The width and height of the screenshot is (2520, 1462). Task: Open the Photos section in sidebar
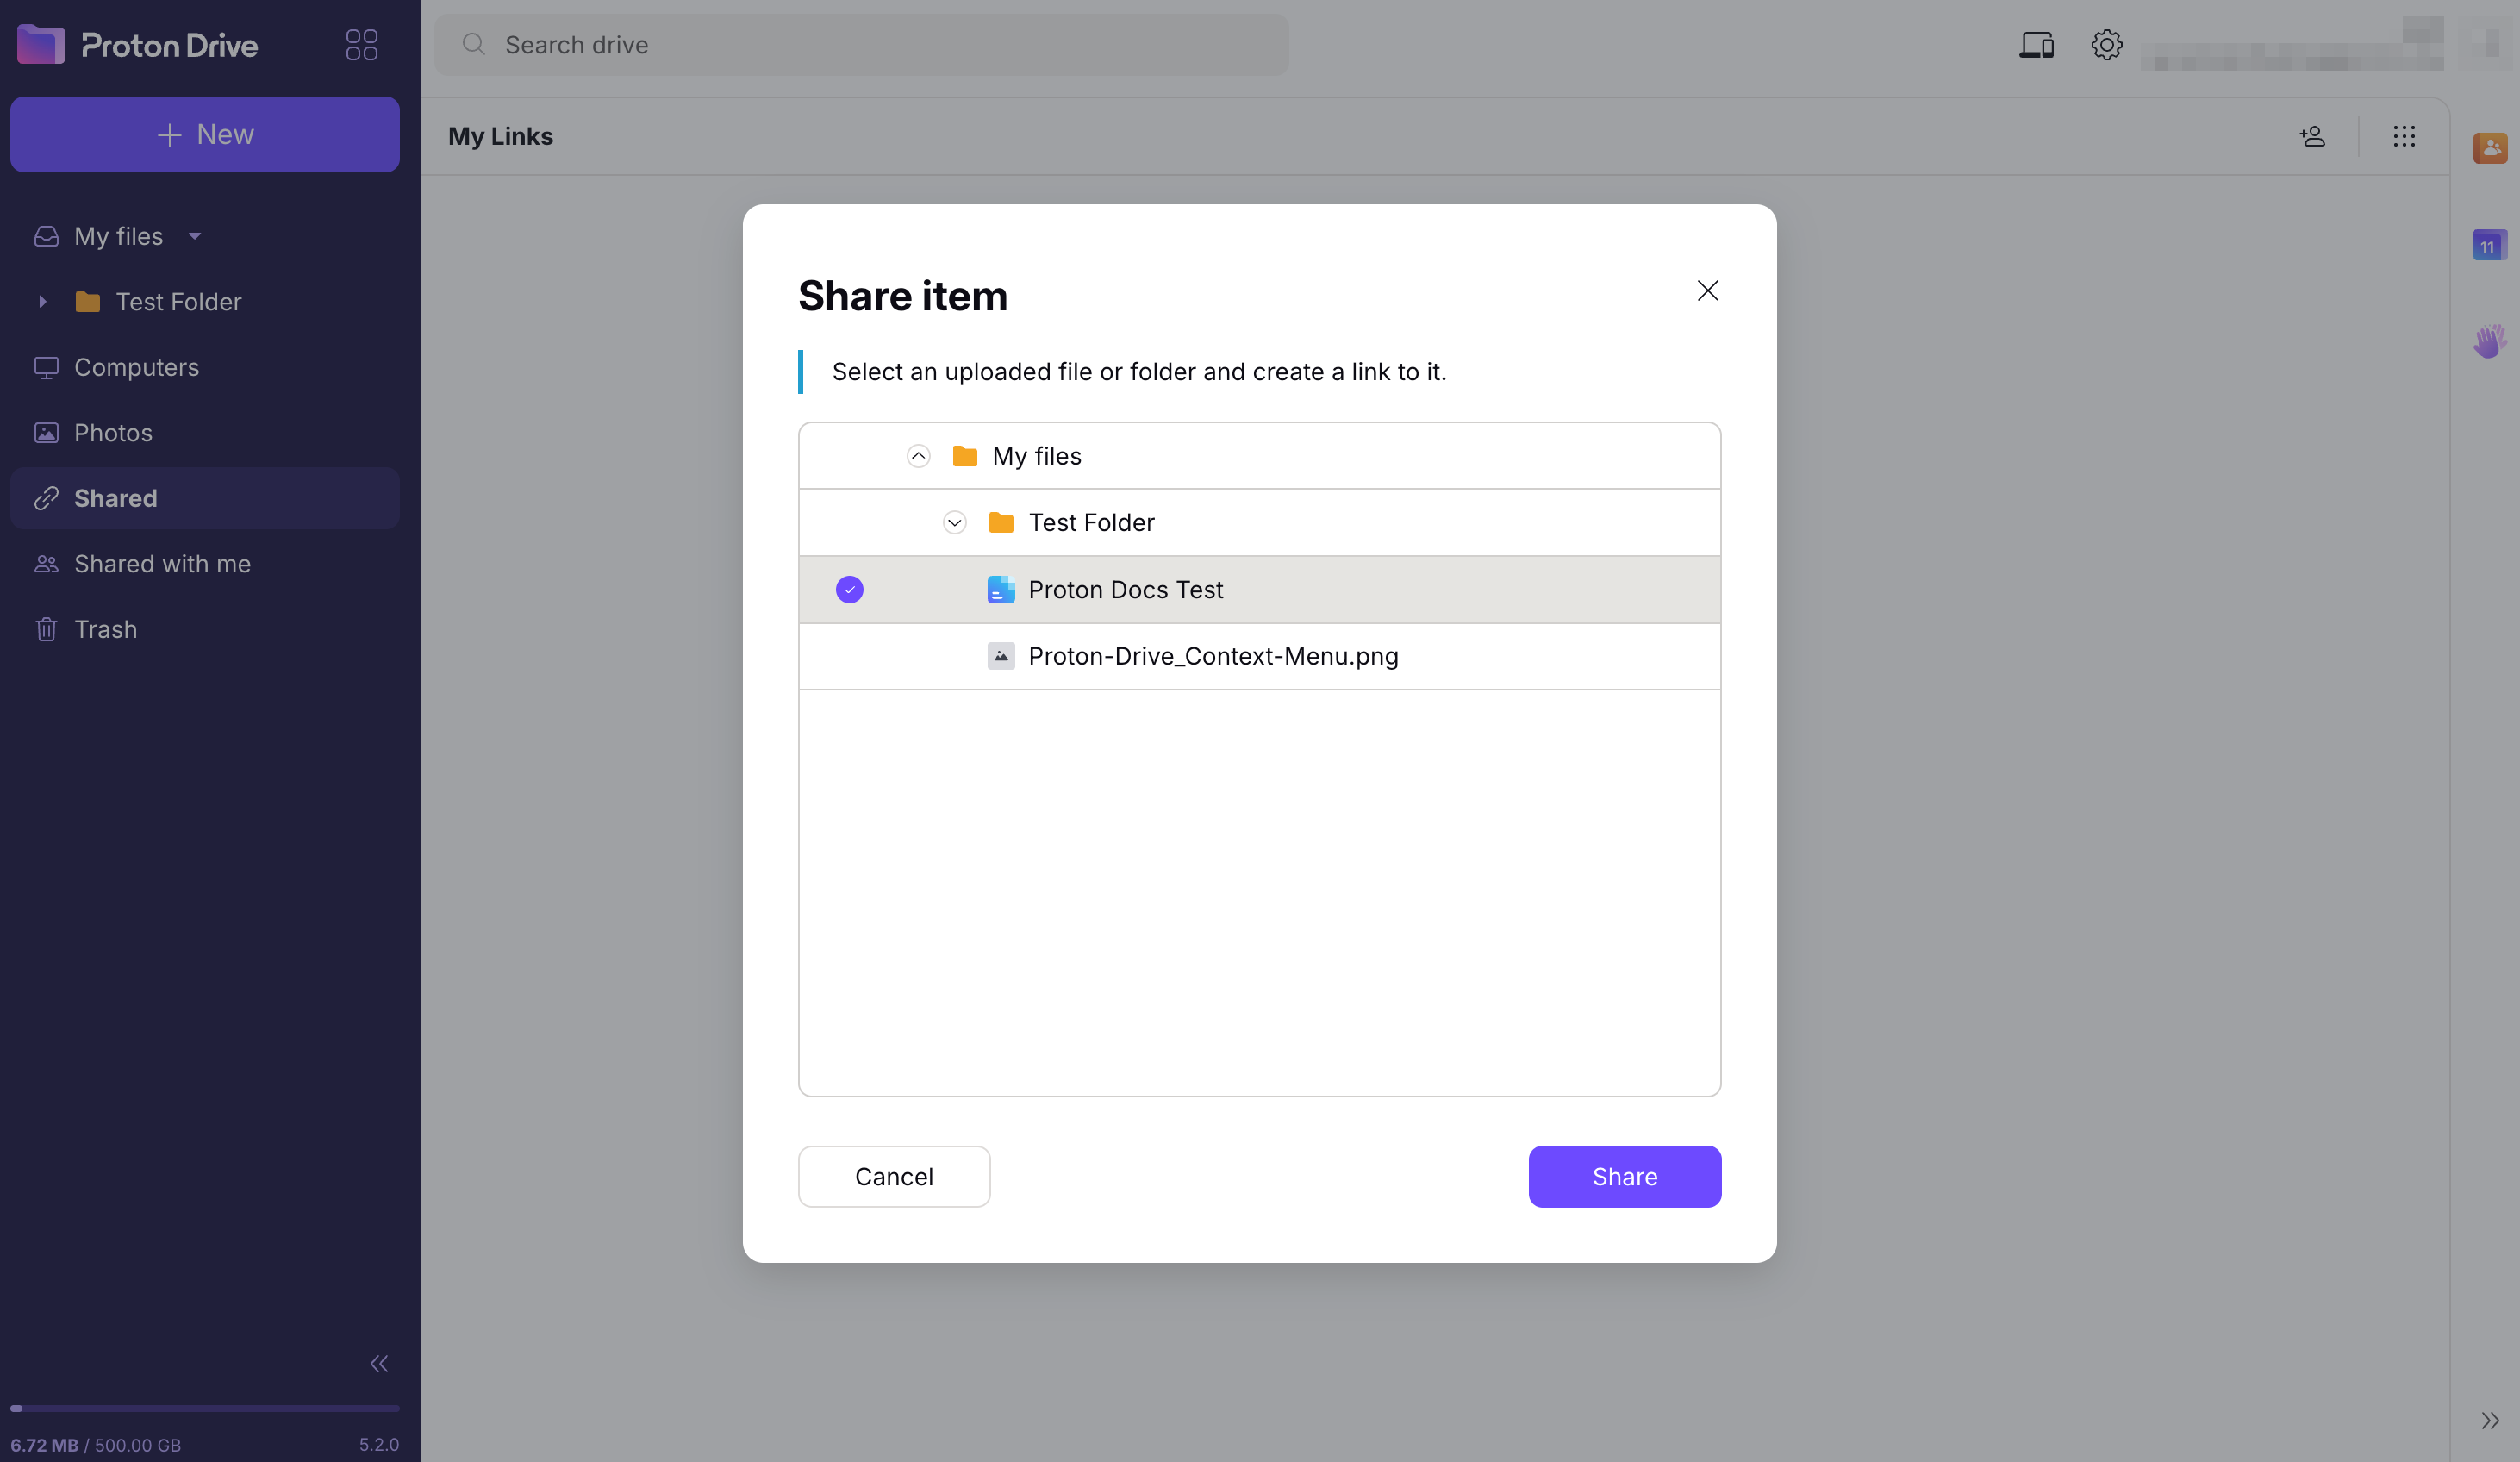tap(113, 432)
